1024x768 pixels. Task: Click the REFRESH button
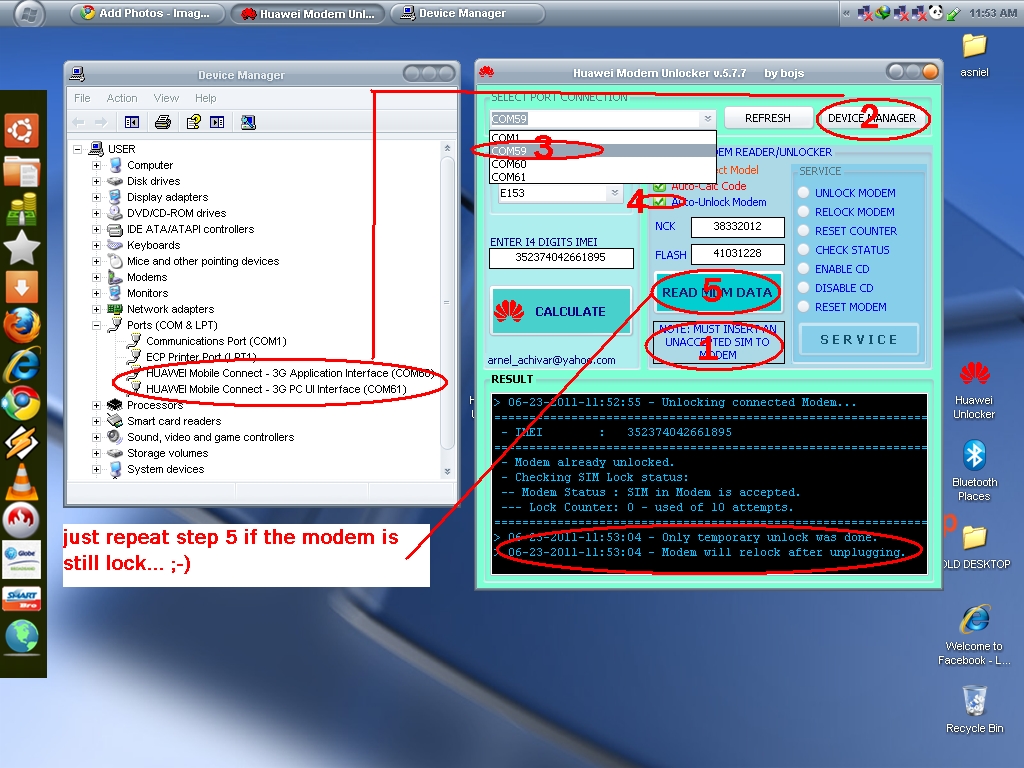point(767,117)
